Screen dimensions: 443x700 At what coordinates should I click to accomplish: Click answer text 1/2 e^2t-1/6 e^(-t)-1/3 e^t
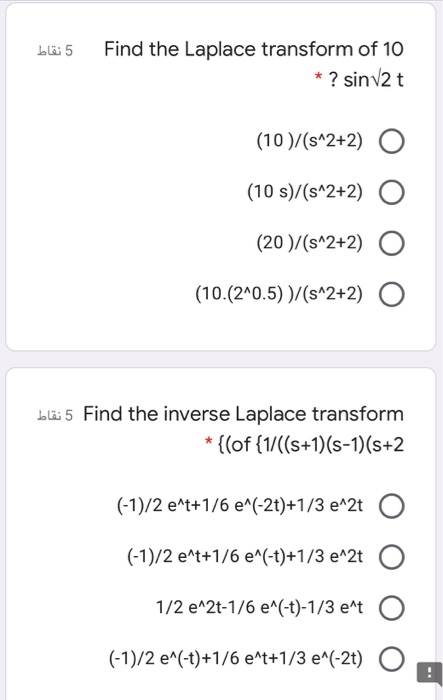259,607
